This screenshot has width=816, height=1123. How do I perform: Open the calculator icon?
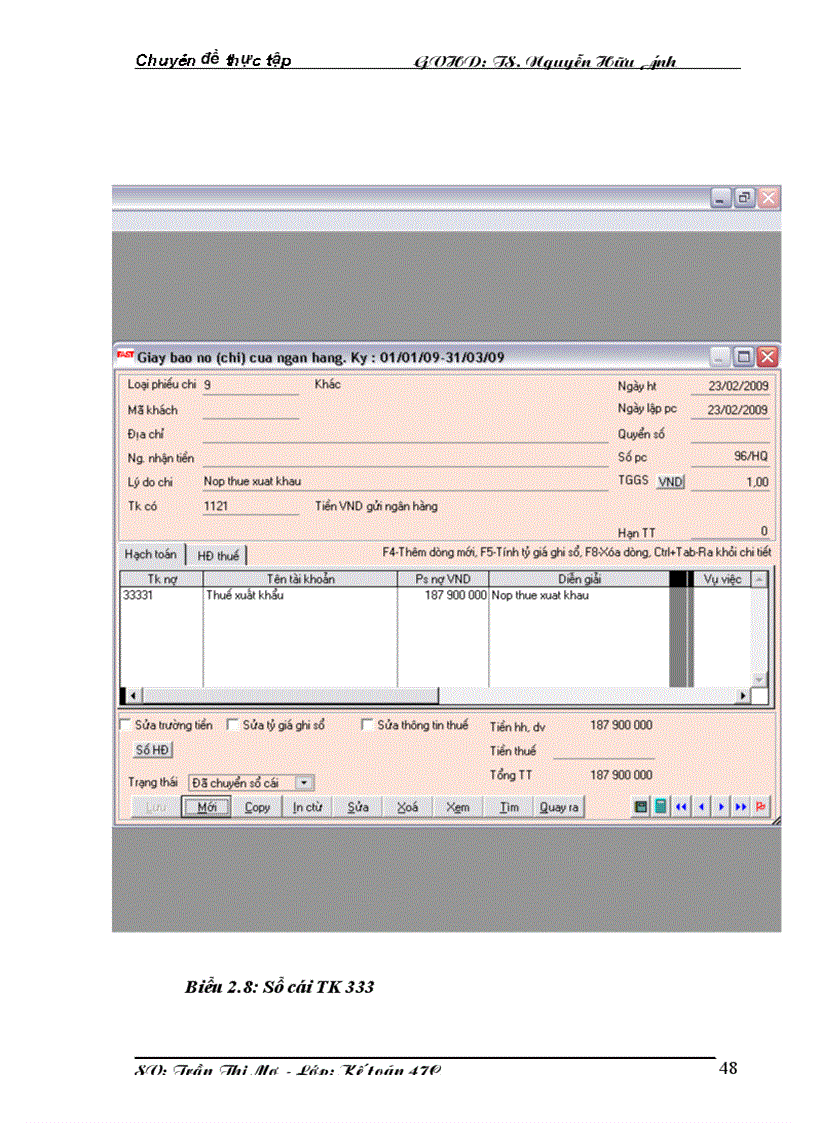coord(661,807)
